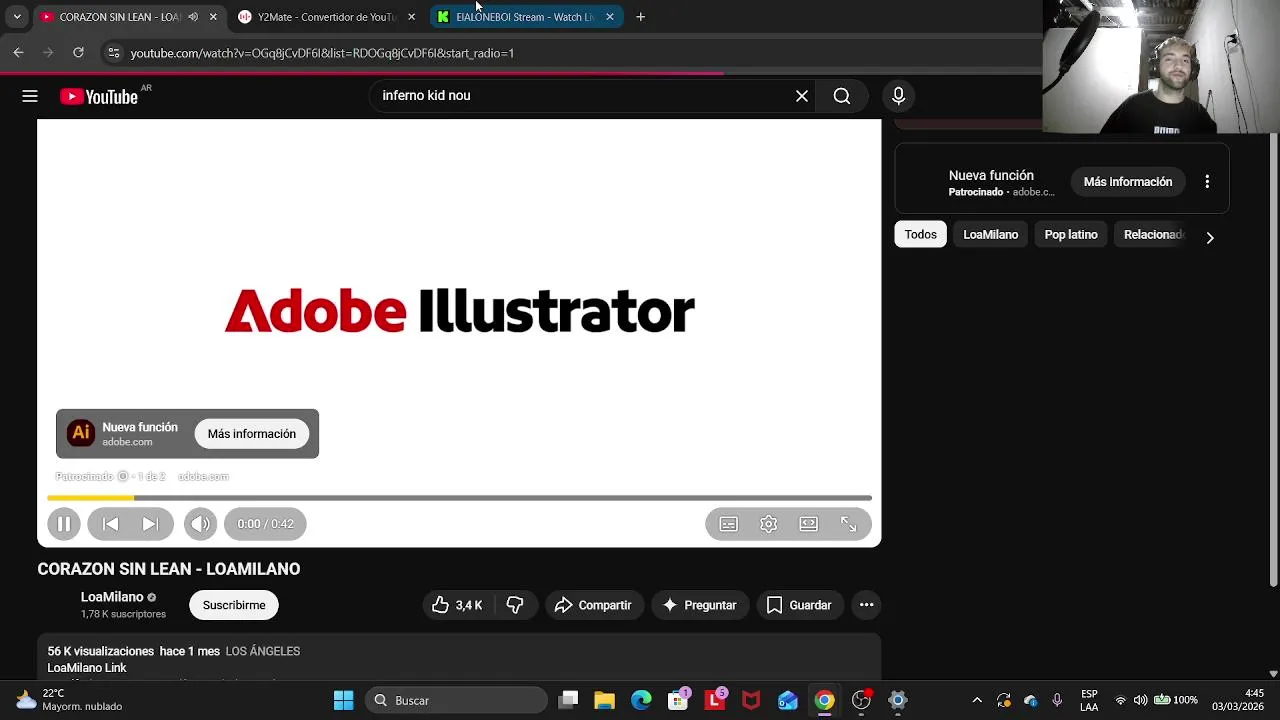
Task: Open File Explorer from the taskbar
Action: (604, 700)
